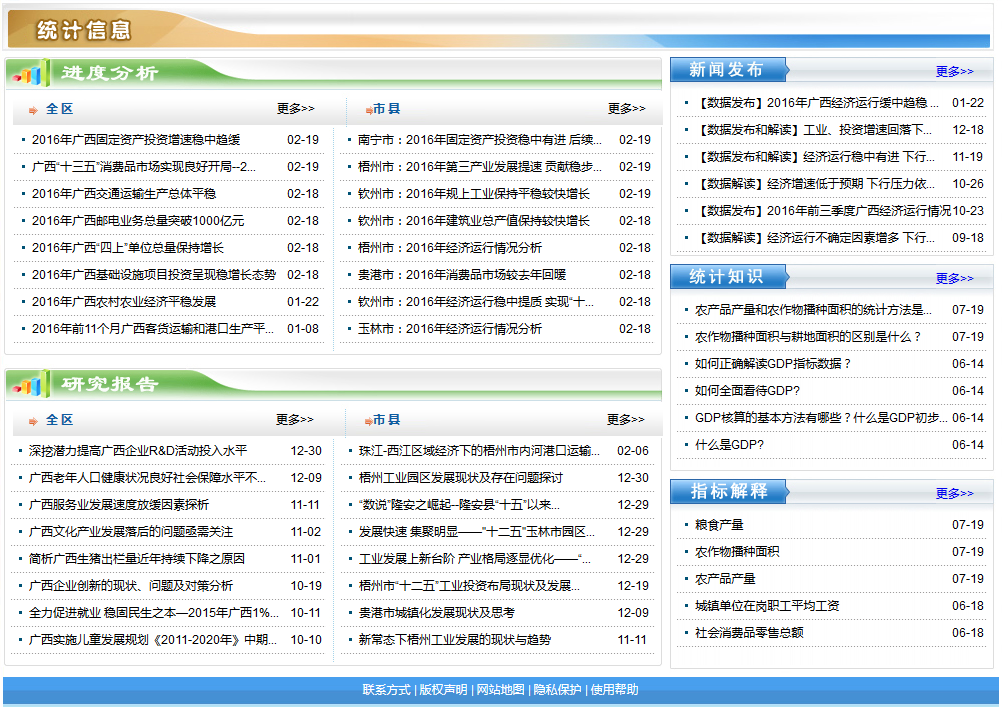Go to 联系方式 in the footer
Image resolution: width=1002 pixels, height=707 pixels.
387,690
